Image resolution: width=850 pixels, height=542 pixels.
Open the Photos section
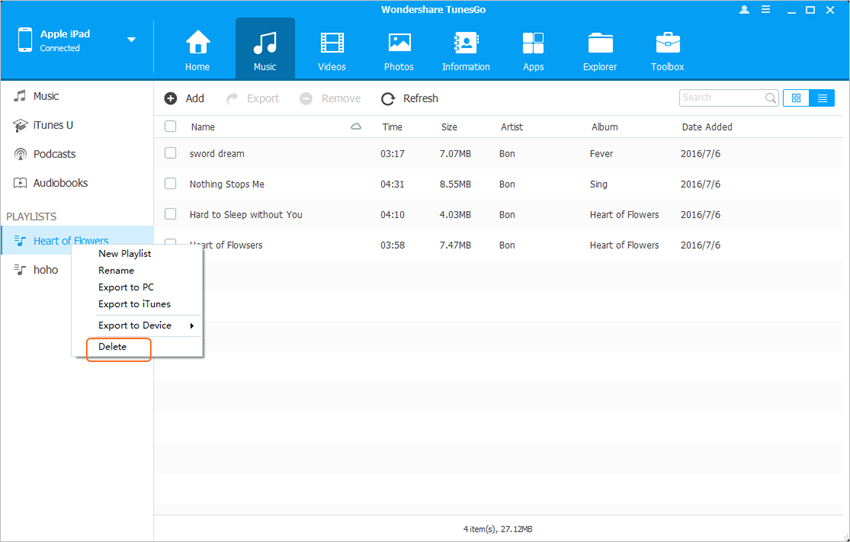pyautogui.click(x=399, y=50)
